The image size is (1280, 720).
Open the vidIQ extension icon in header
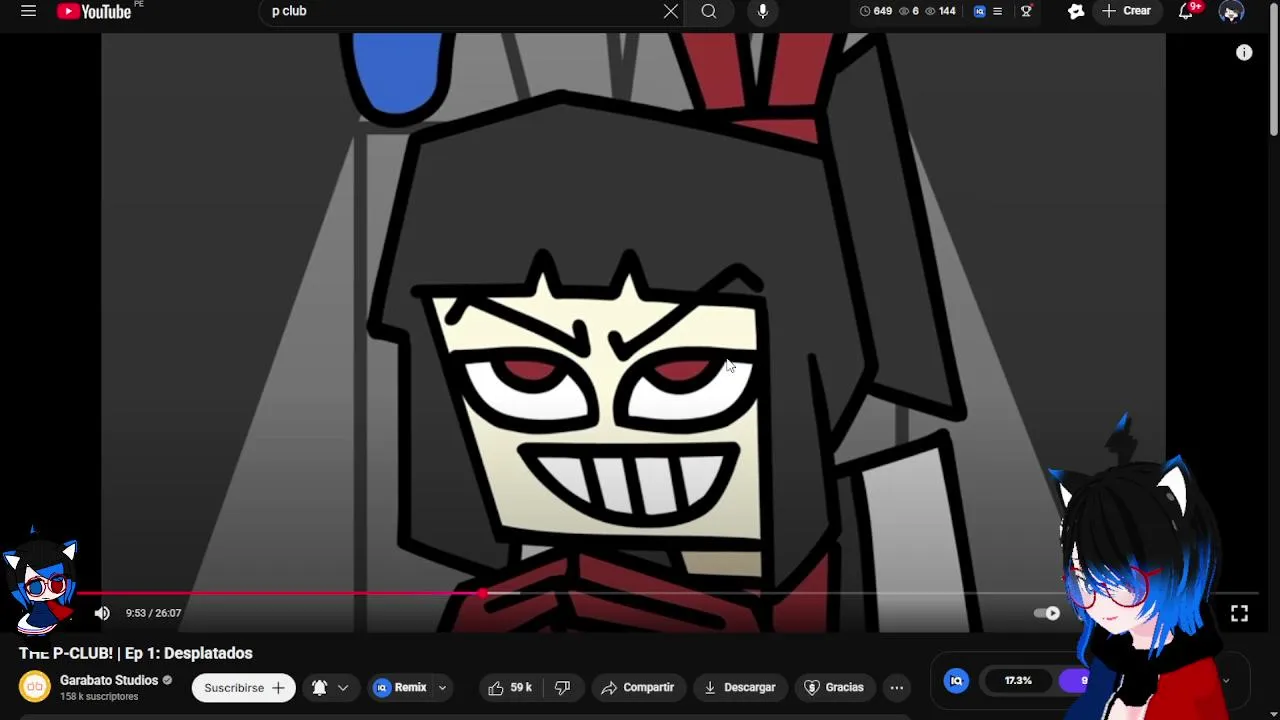click(x=980, y=11)
